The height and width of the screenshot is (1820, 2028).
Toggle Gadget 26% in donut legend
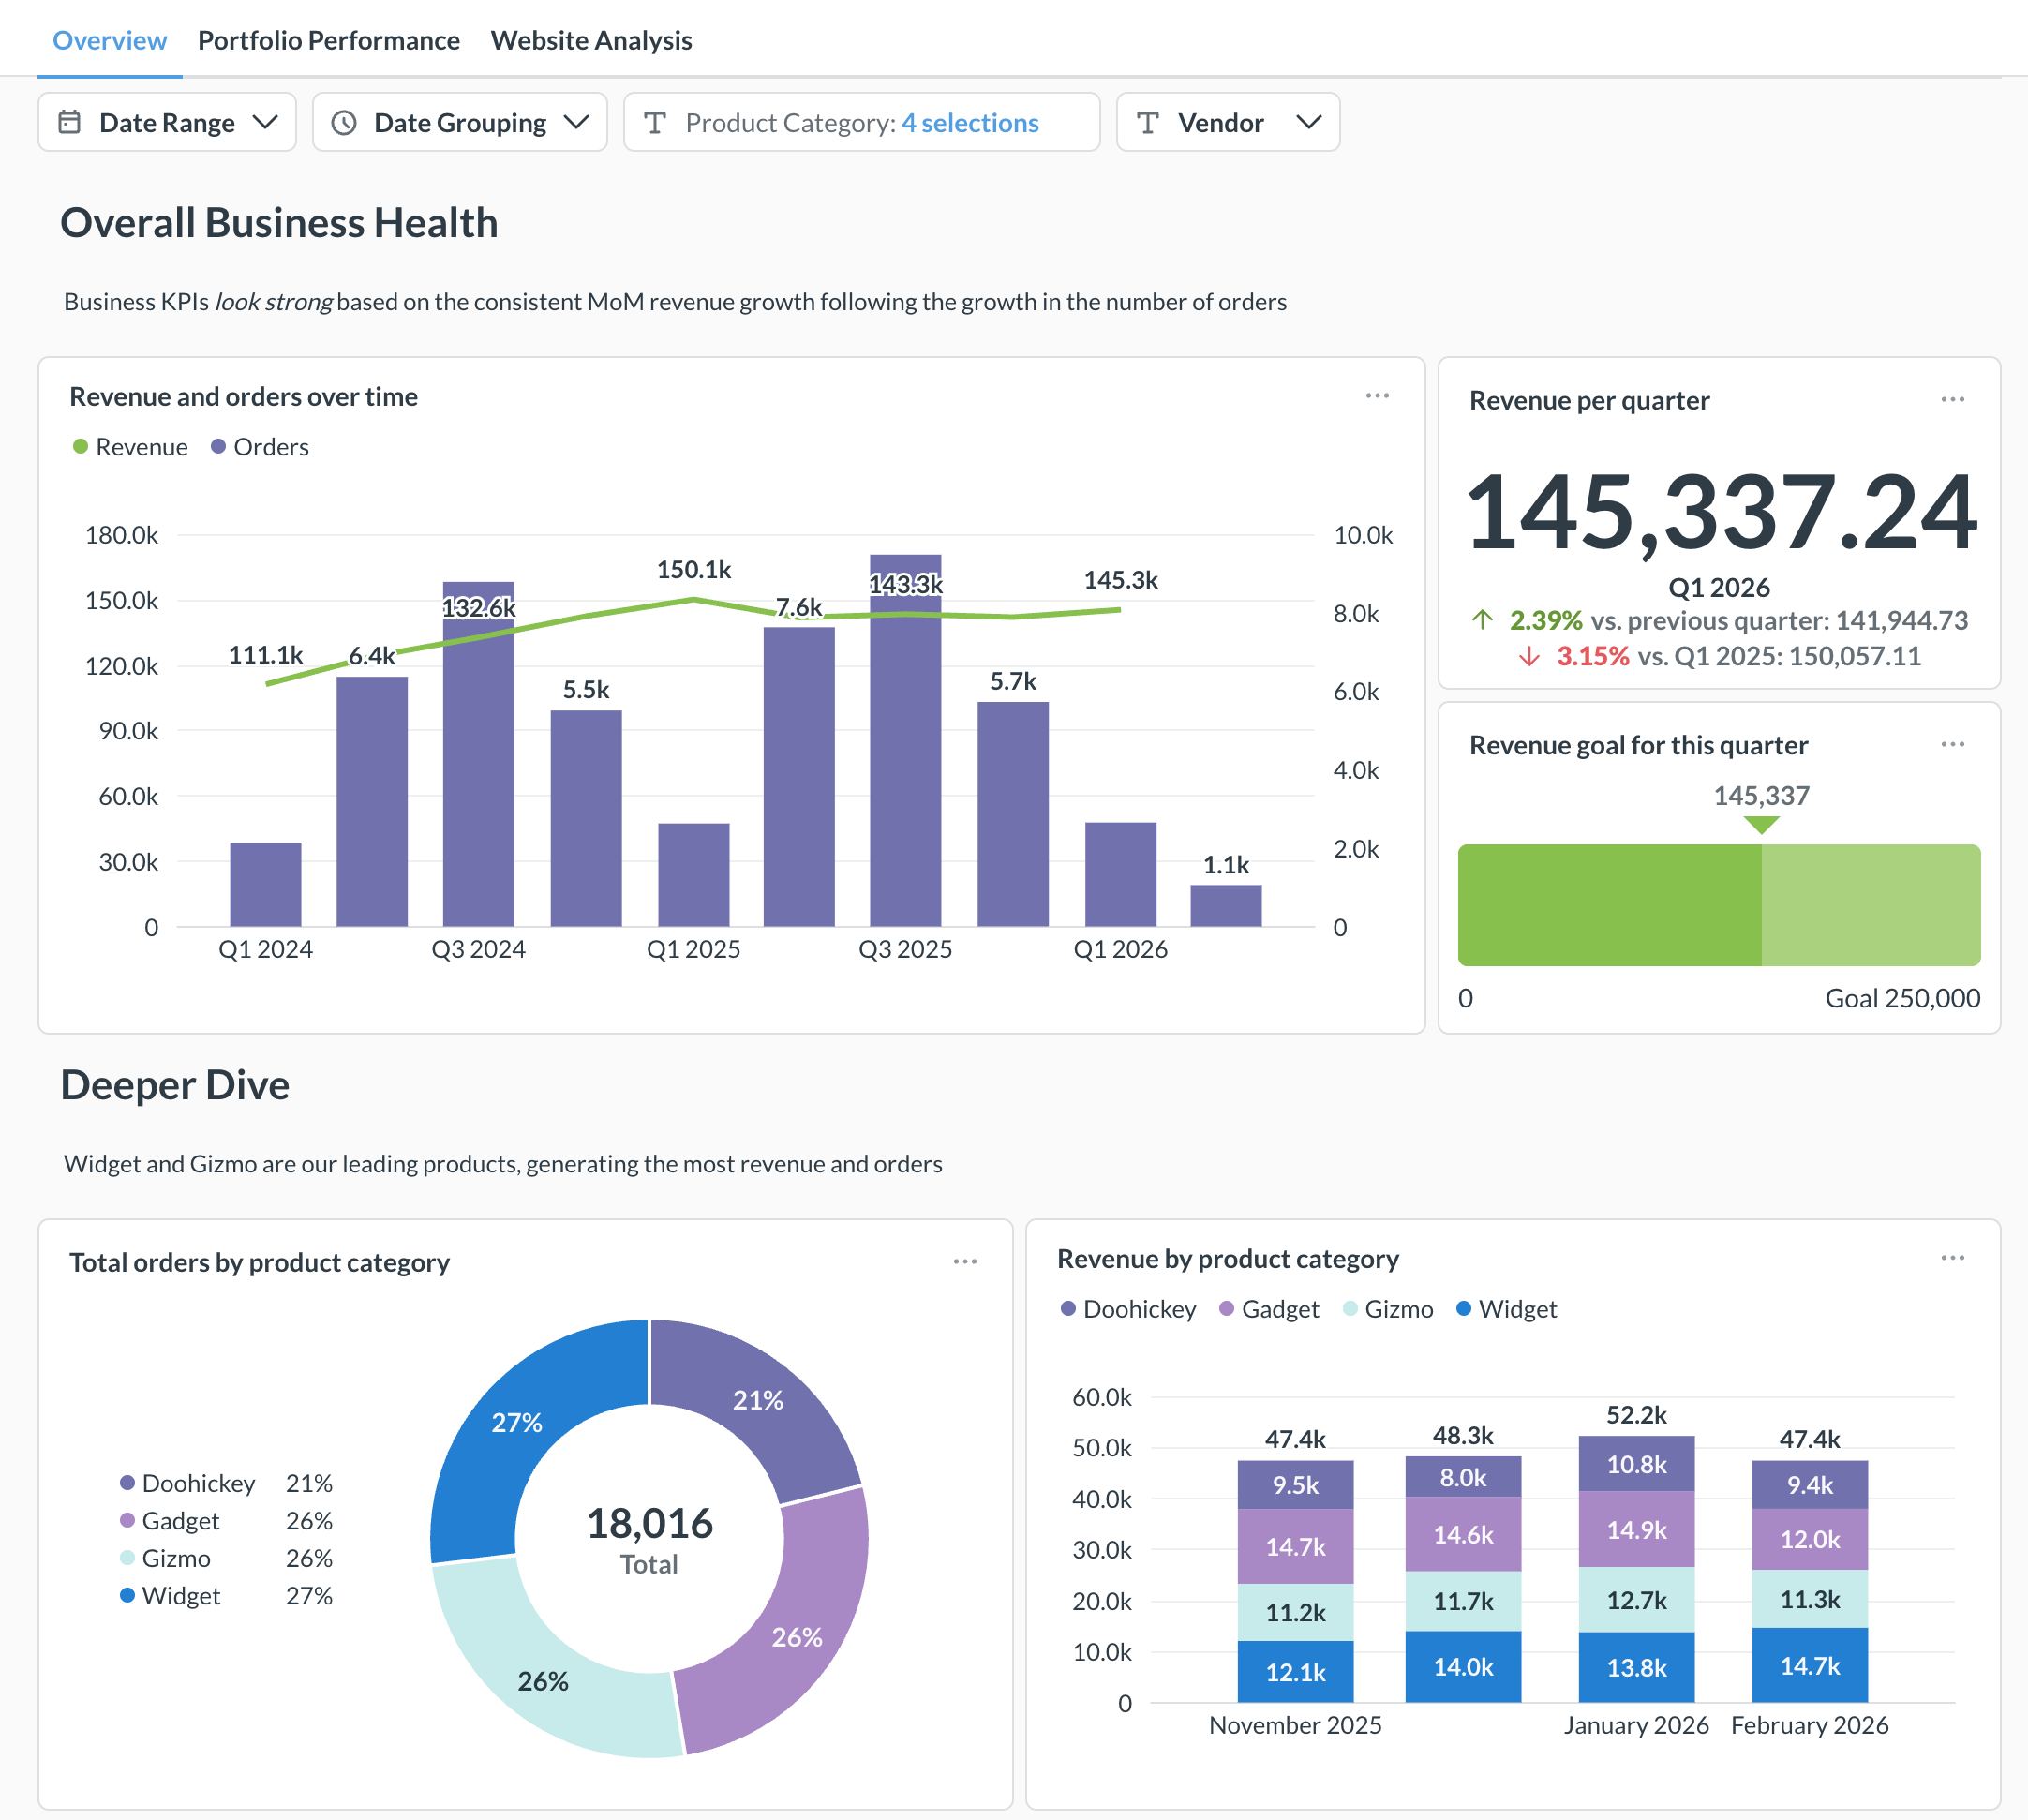click(226, 1521)
